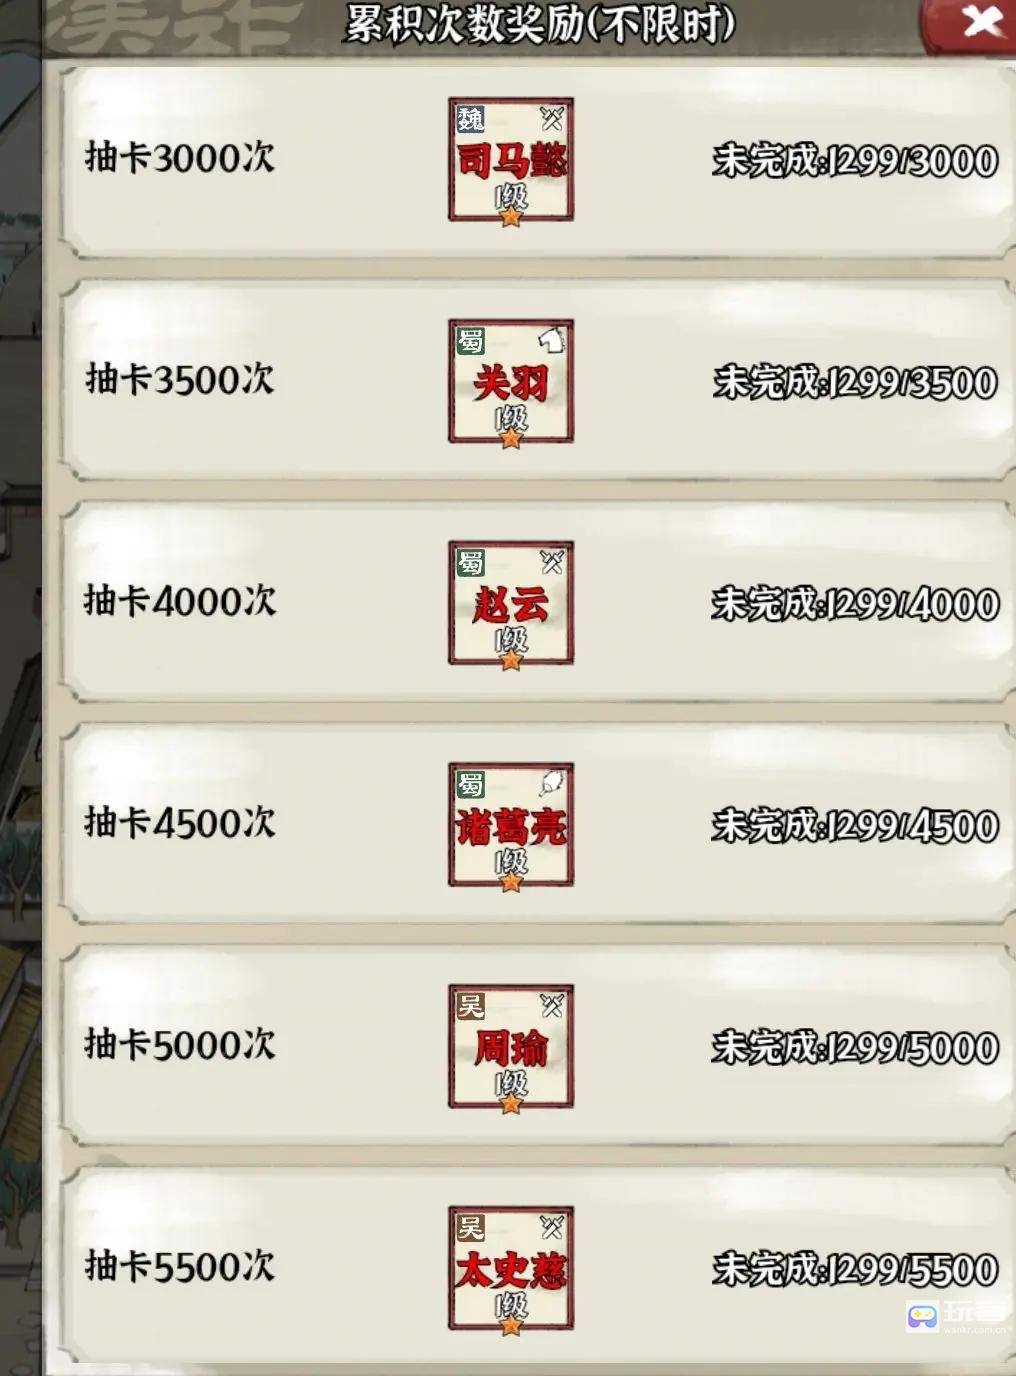1016x1376 pixels.
Task: Close the cumulative rewards panel
Action: click(982, 21)
